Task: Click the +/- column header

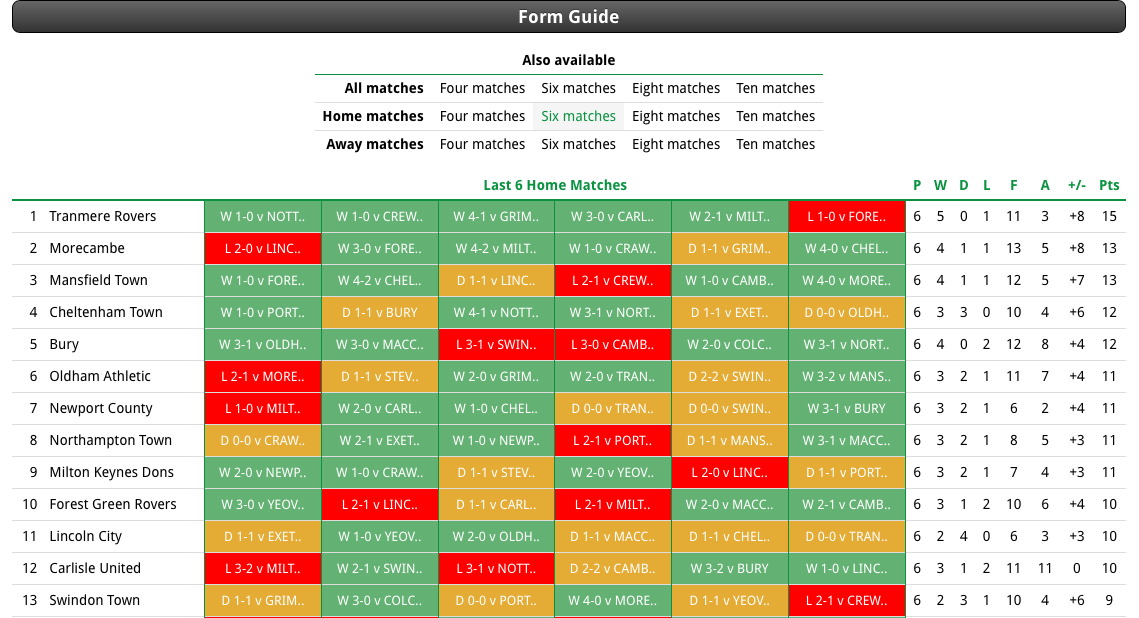Action: [x=1077, y=185]
